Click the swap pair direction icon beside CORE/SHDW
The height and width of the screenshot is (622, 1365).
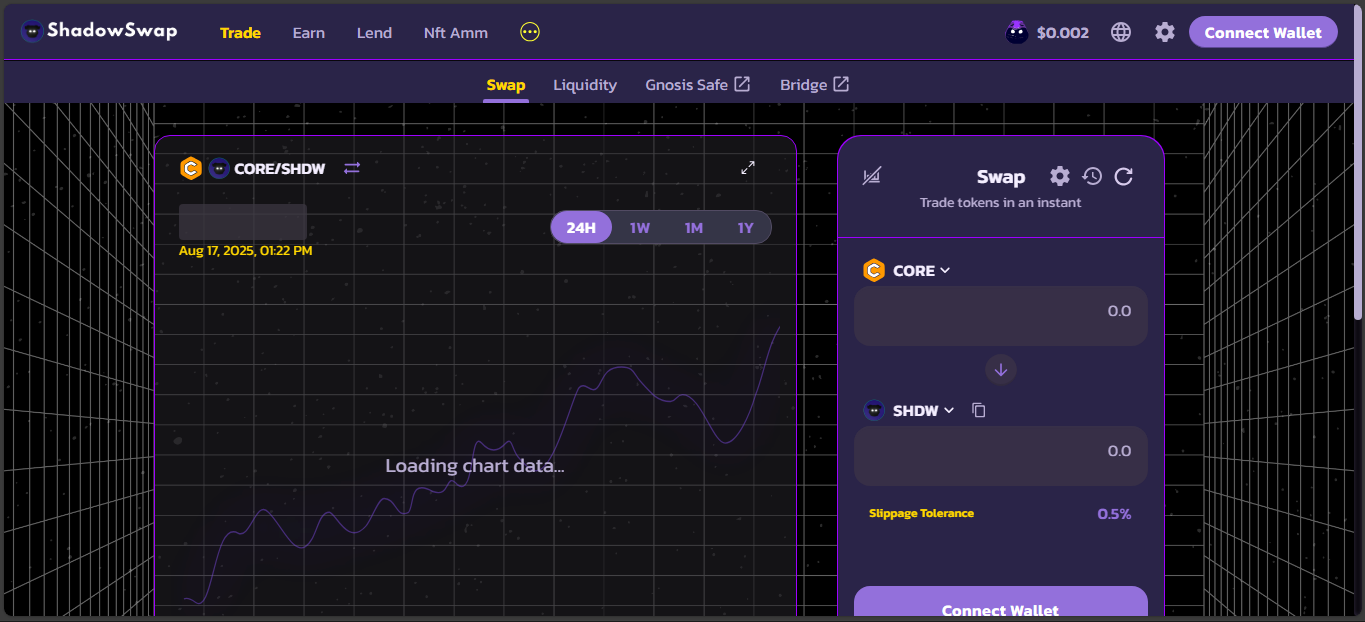[352, 168]
